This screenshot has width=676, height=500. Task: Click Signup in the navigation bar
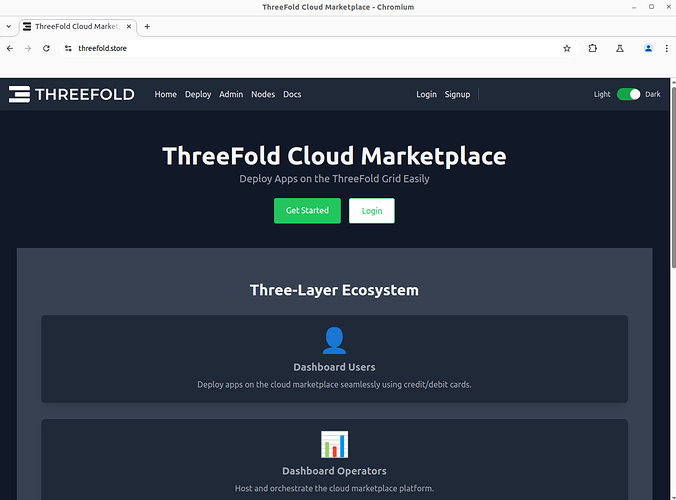pos(457,94)
